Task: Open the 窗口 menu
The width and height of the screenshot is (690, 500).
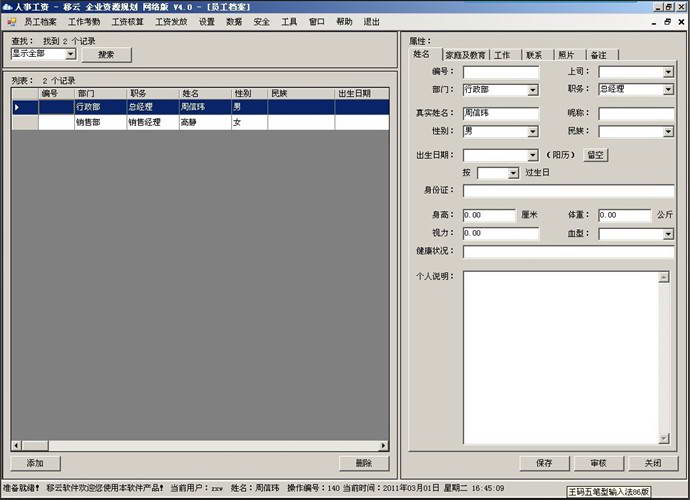Action: (x=316, y=22)
